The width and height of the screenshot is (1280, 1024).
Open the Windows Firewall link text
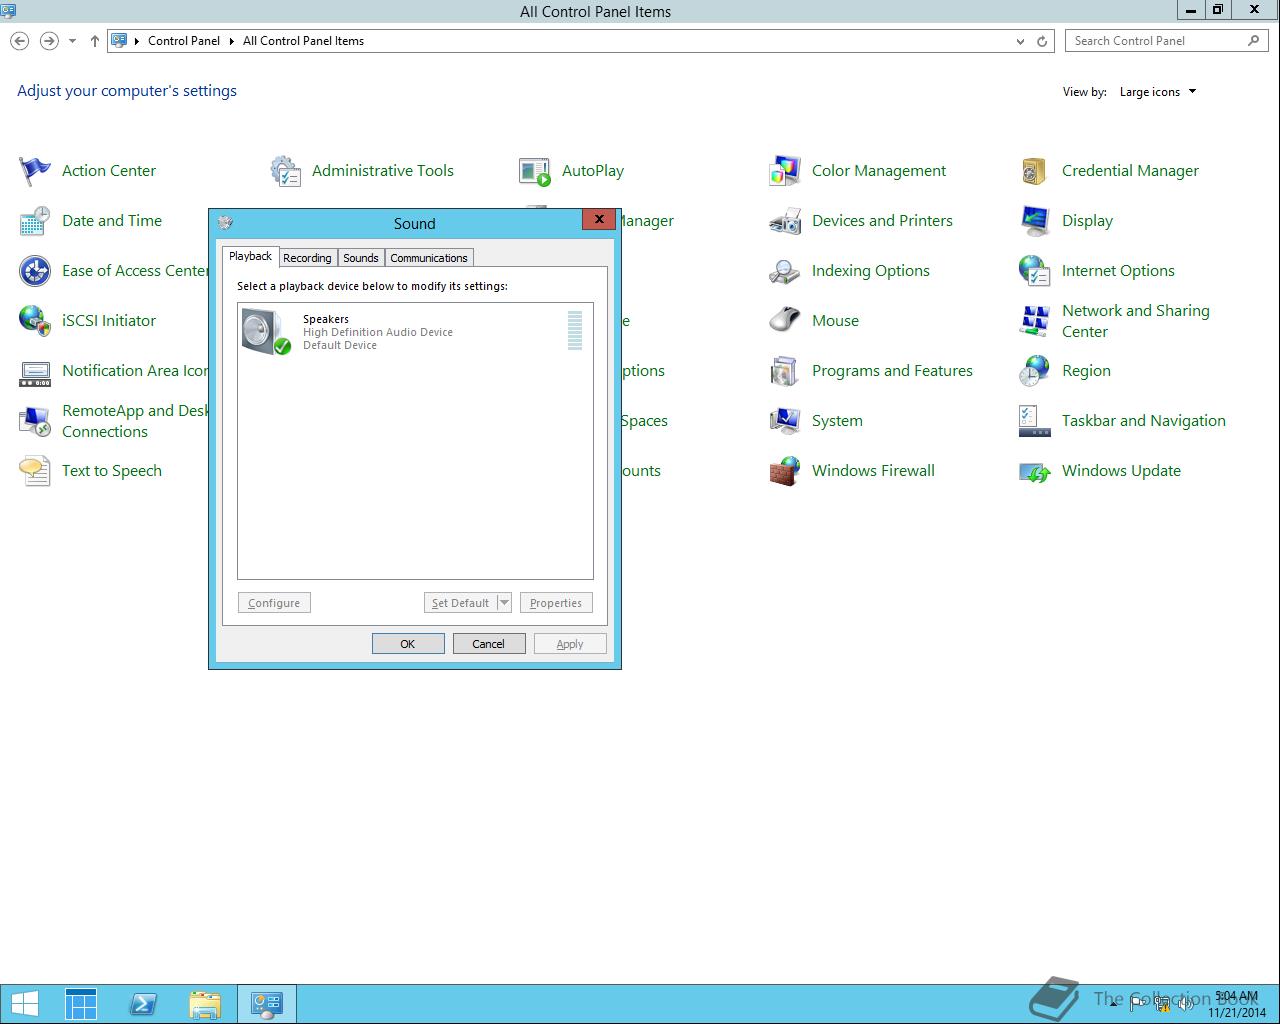(x=873, y=471)
